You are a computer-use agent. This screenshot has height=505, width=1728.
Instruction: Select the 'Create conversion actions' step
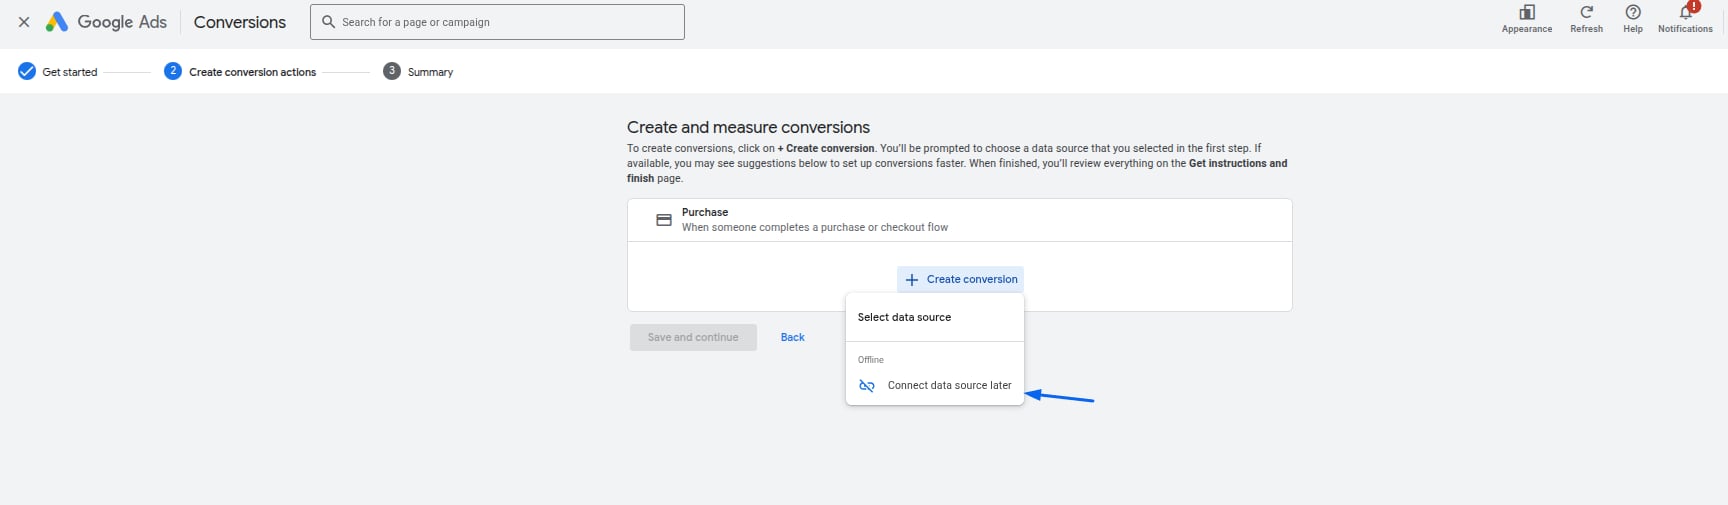240,72
